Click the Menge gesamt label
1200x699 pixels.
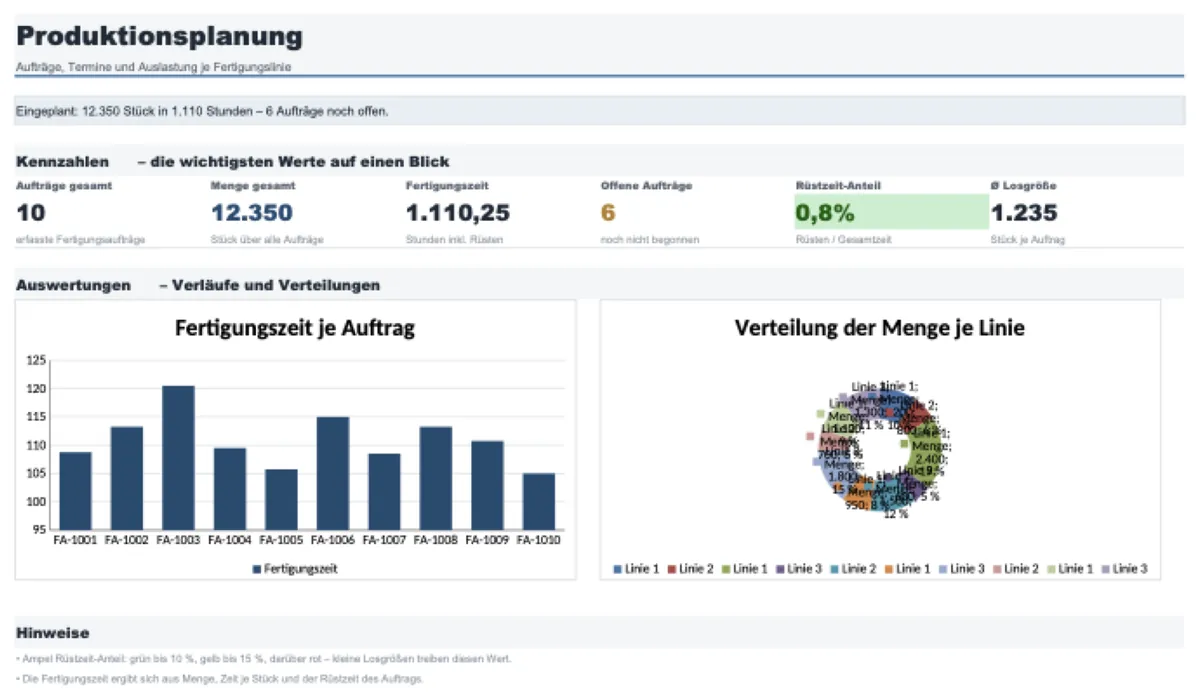pos(253,186)
